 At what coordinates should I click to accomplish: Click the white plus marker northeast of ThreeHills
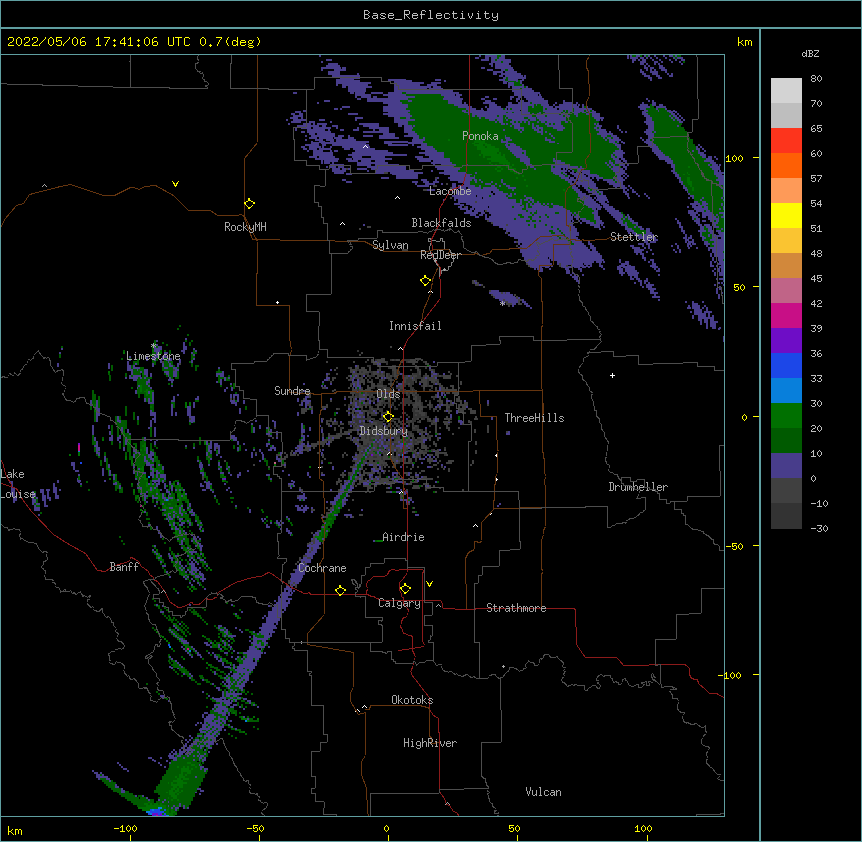coord(612,375)
